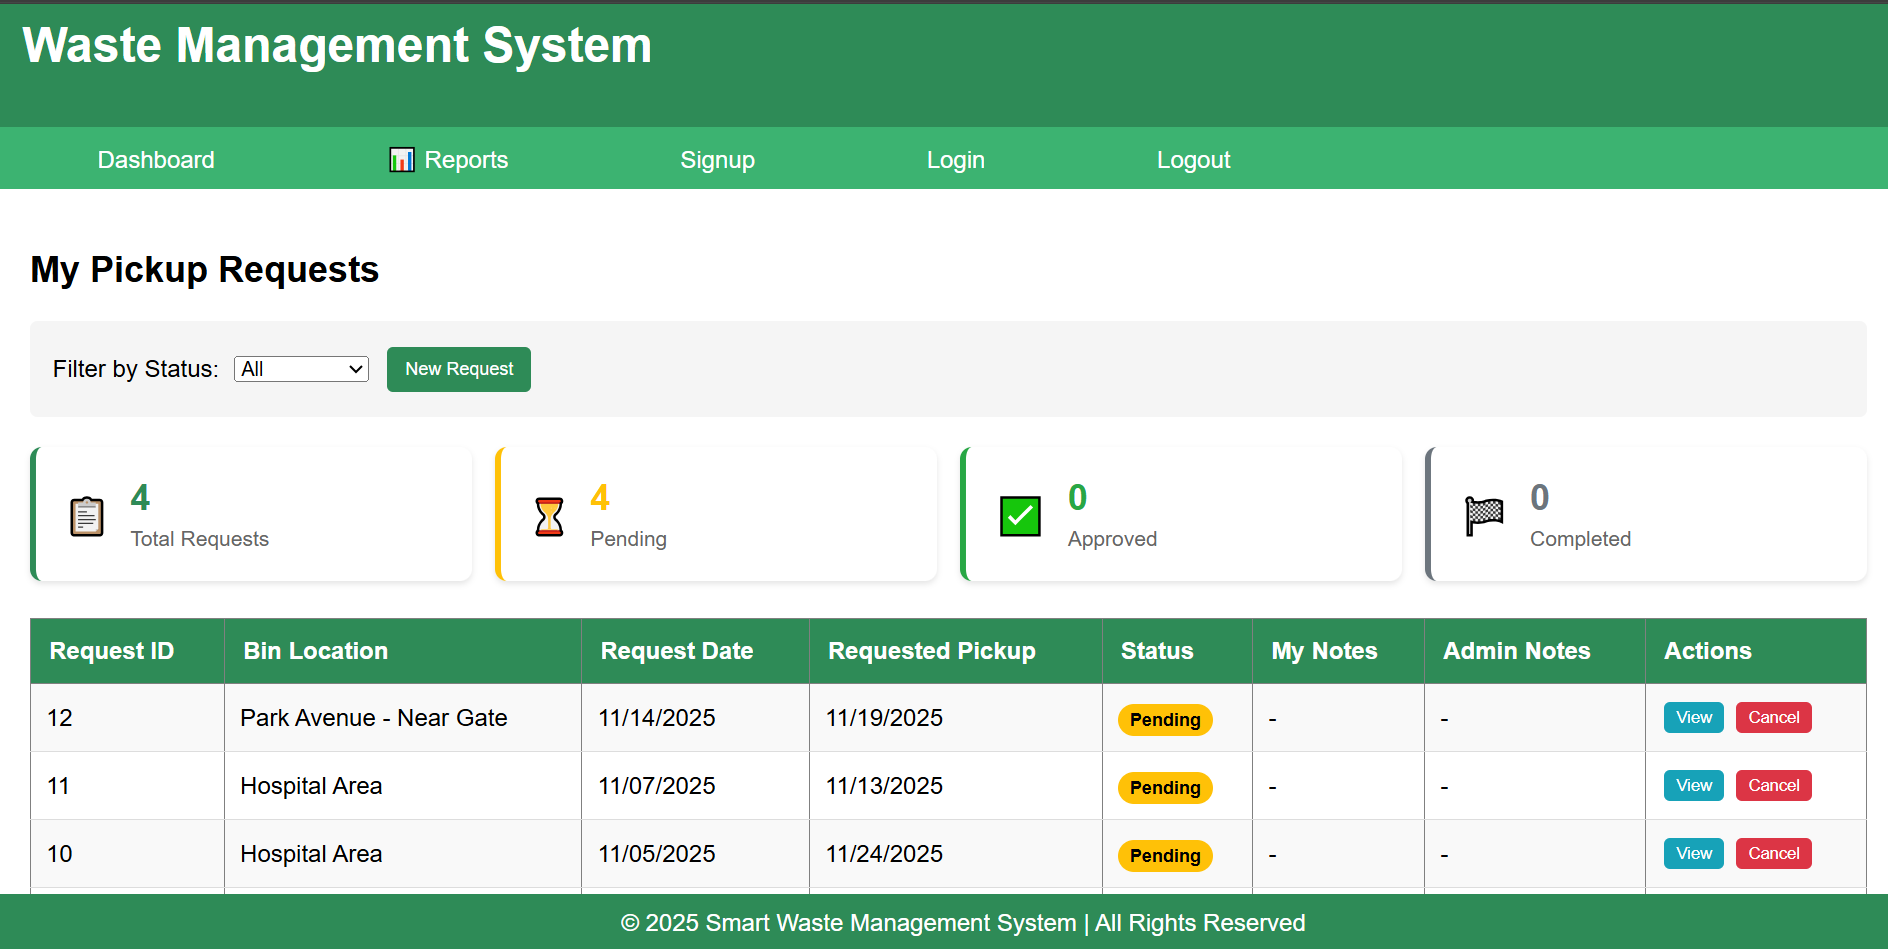This screenshot has height=949, width=1888.
Task: Click the green checkmark icon on Approved card
Action: [1019, 515]
